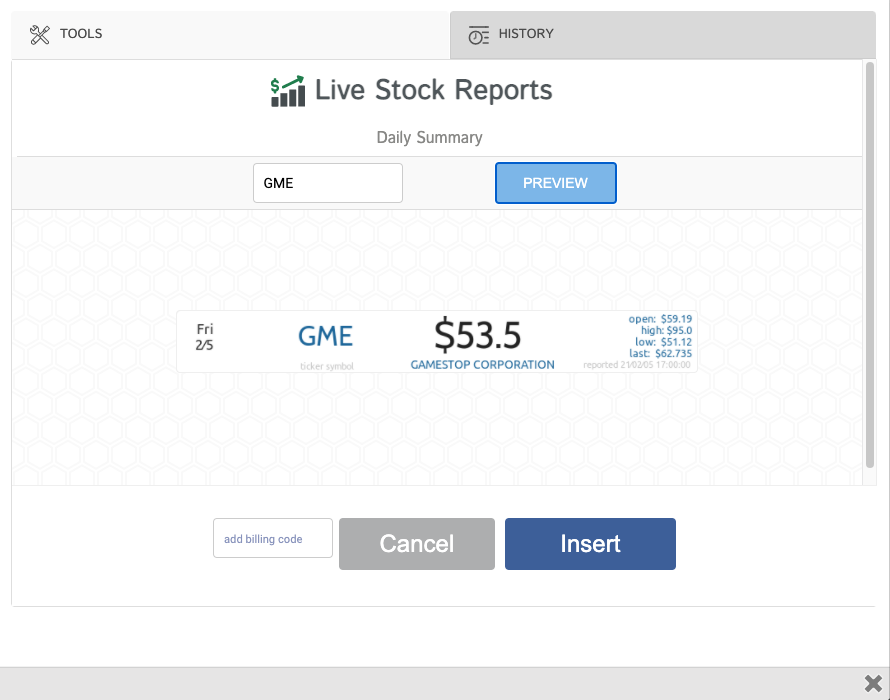Click the Preview button
The width and height of the screenshot is (890, 700).
pyautogui.click(x=556, y=183)
